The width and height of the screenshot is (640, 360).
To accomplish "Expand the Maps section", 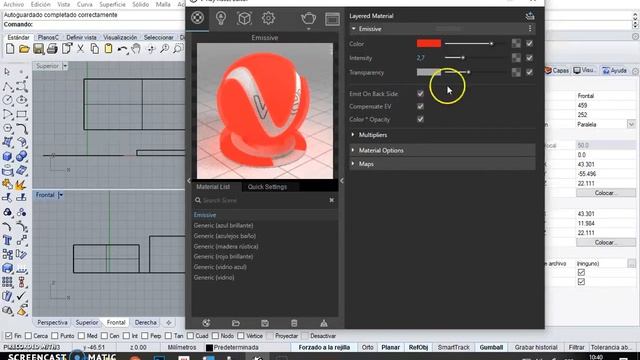I will (x=353, y=164).
